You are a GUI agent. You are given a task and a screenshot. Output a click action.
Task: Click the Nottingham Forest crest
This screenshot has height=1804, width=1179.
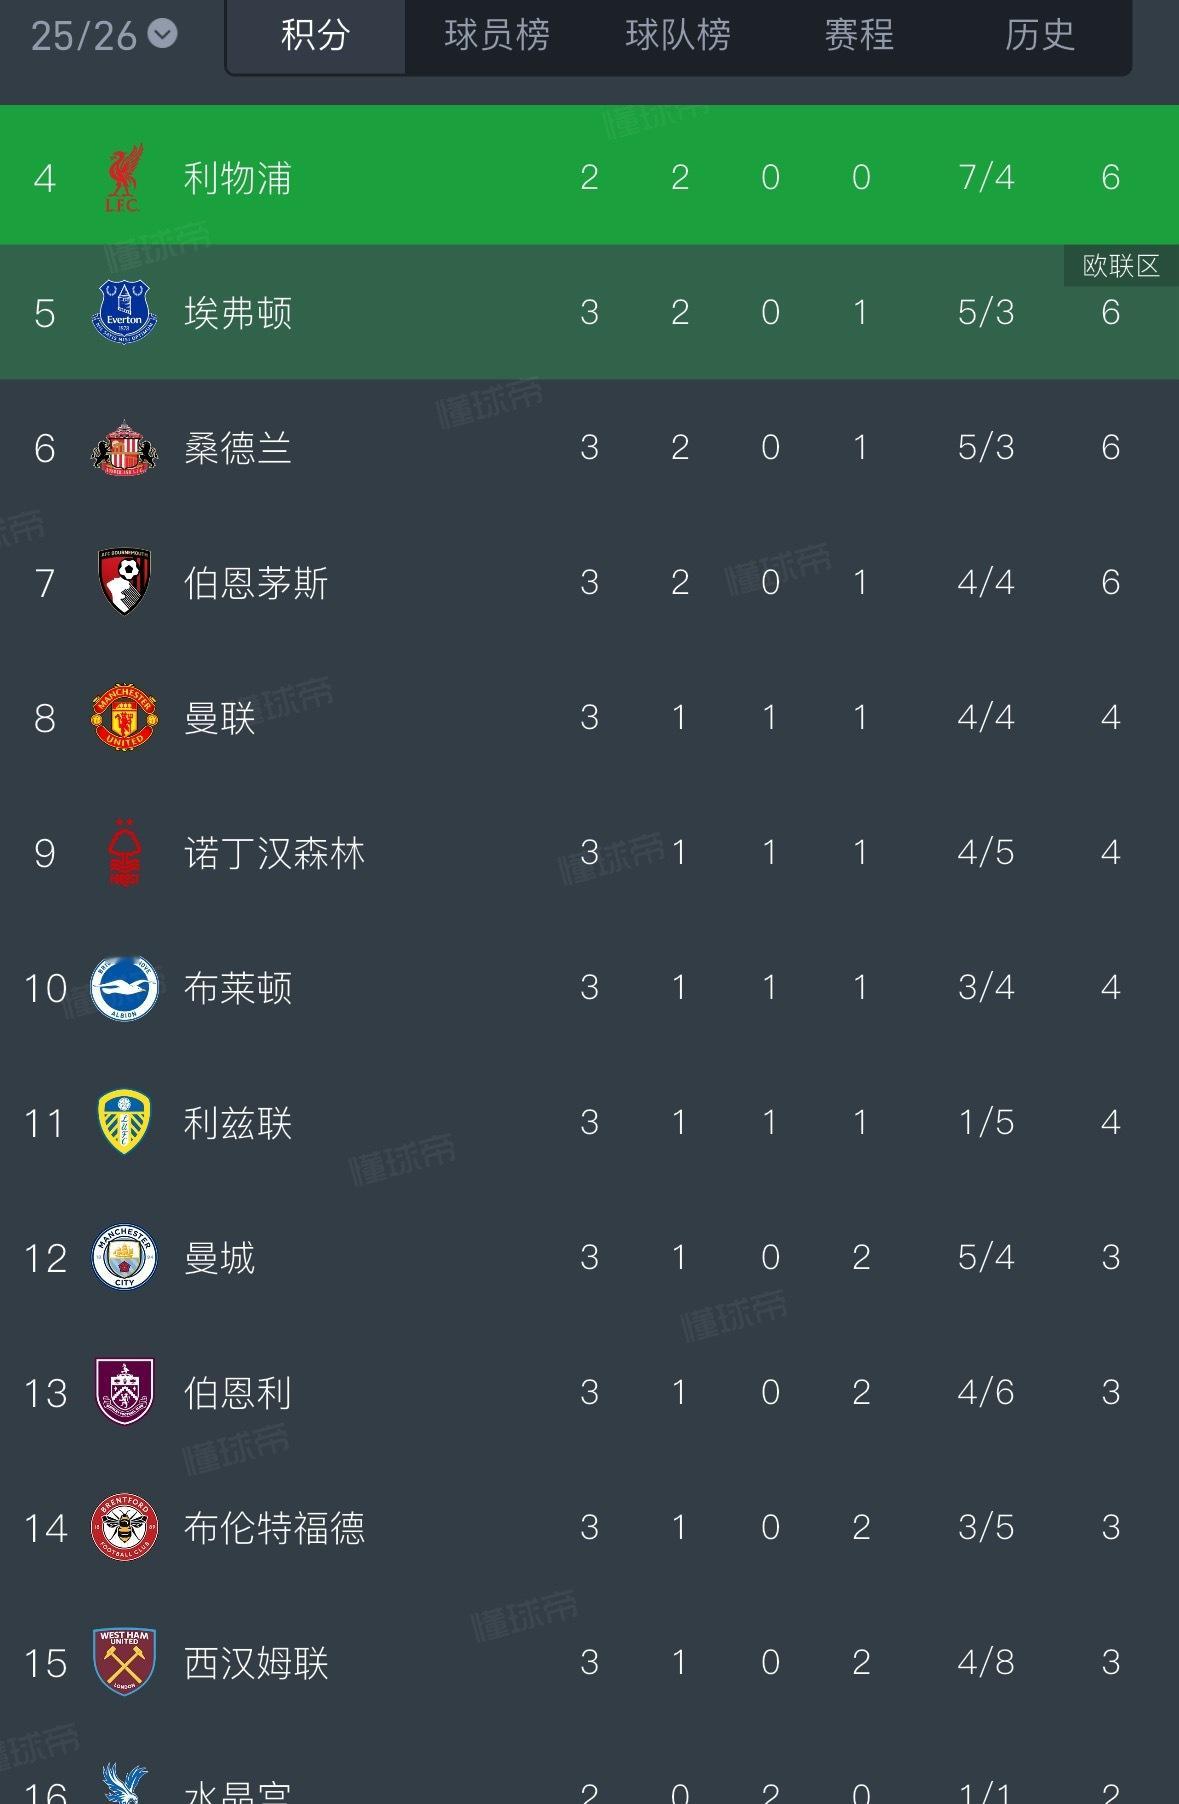click(124, 853)
